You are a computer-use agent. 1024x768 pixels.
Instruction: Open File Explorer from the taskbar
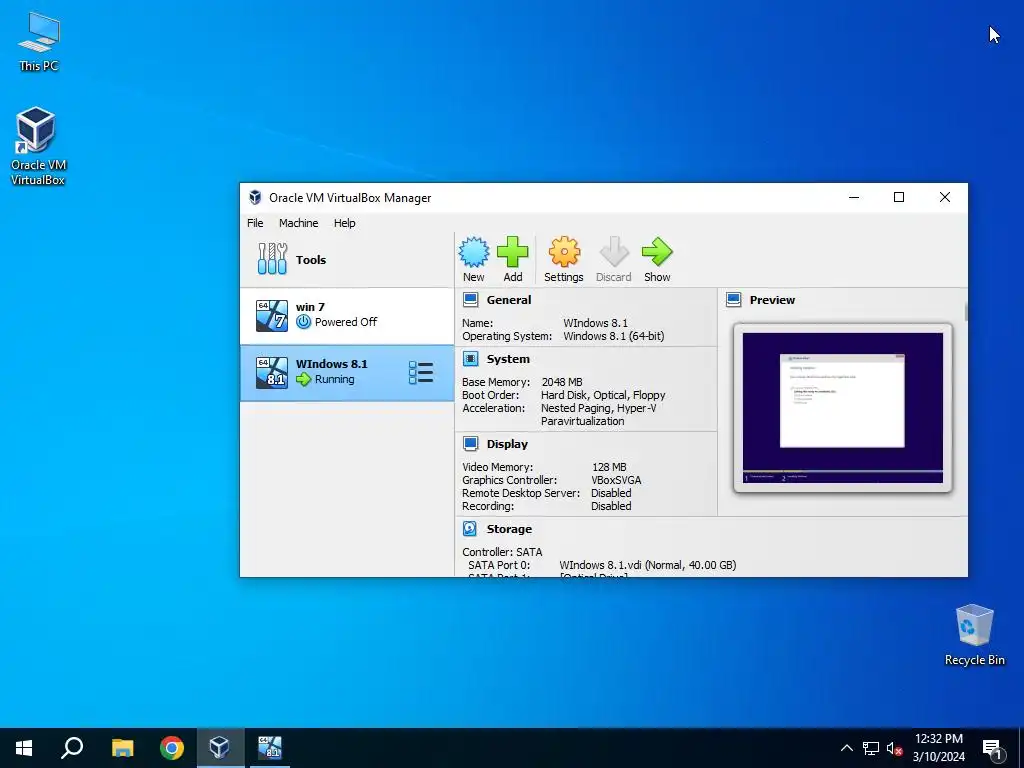122,748
